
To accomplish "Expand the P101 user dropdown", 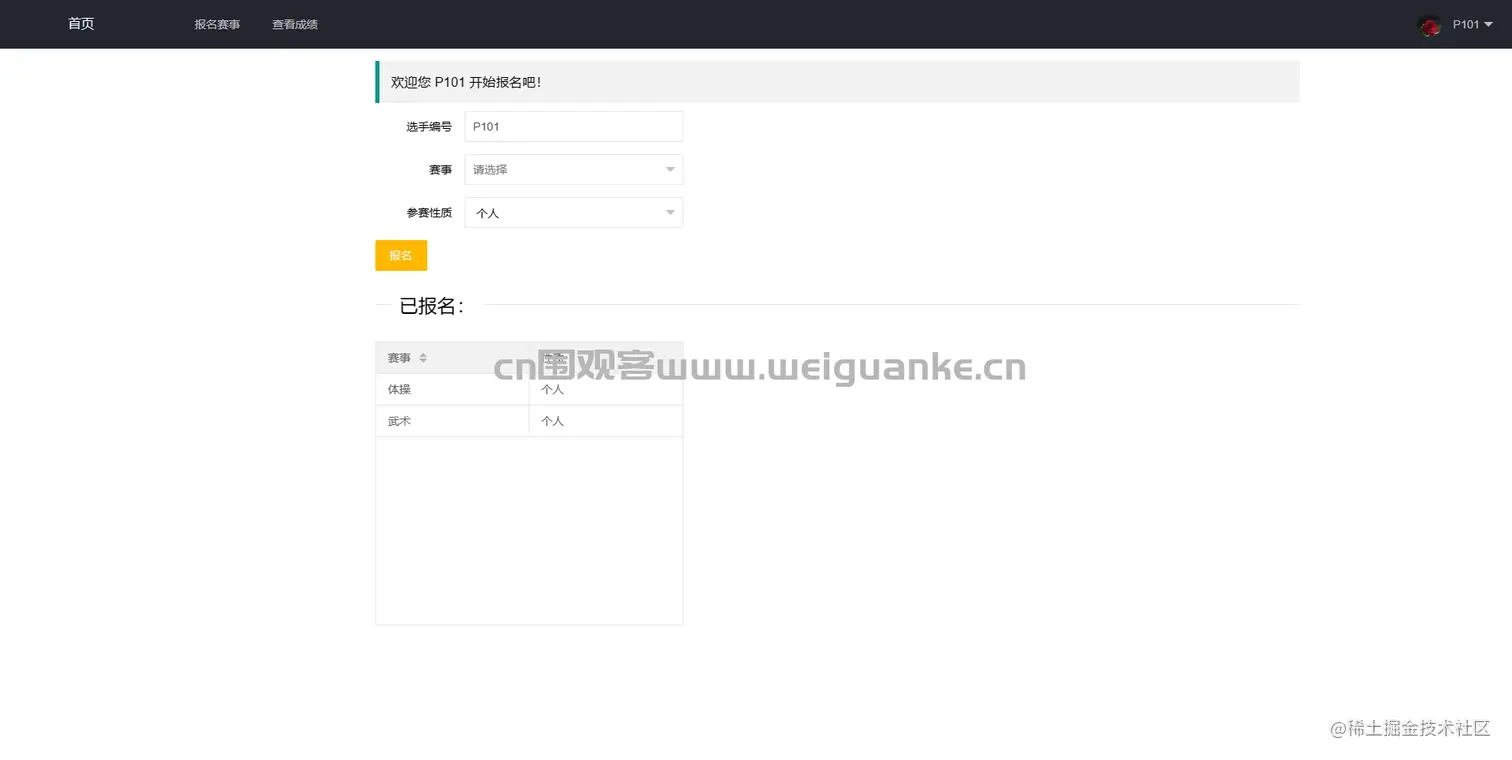I will coord(1472,24).
